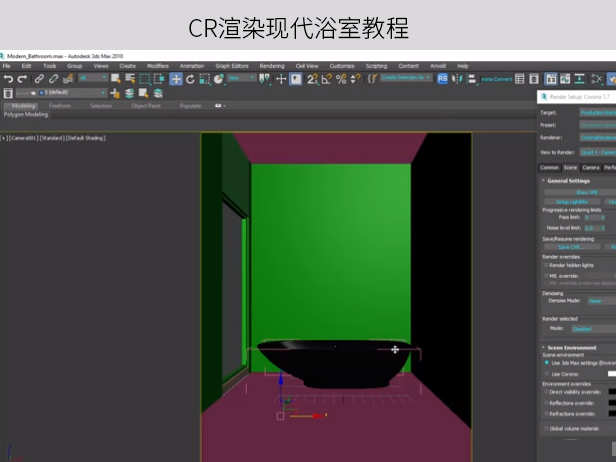Enable Mtl. override checkbox

tap(546, 275)
